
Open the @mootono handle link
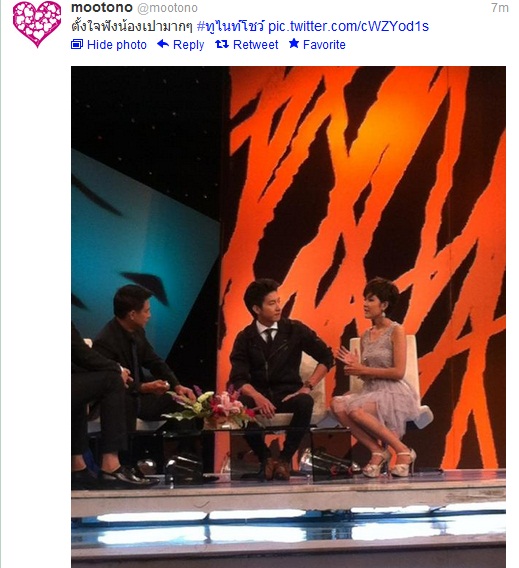(x=167, y=8)
